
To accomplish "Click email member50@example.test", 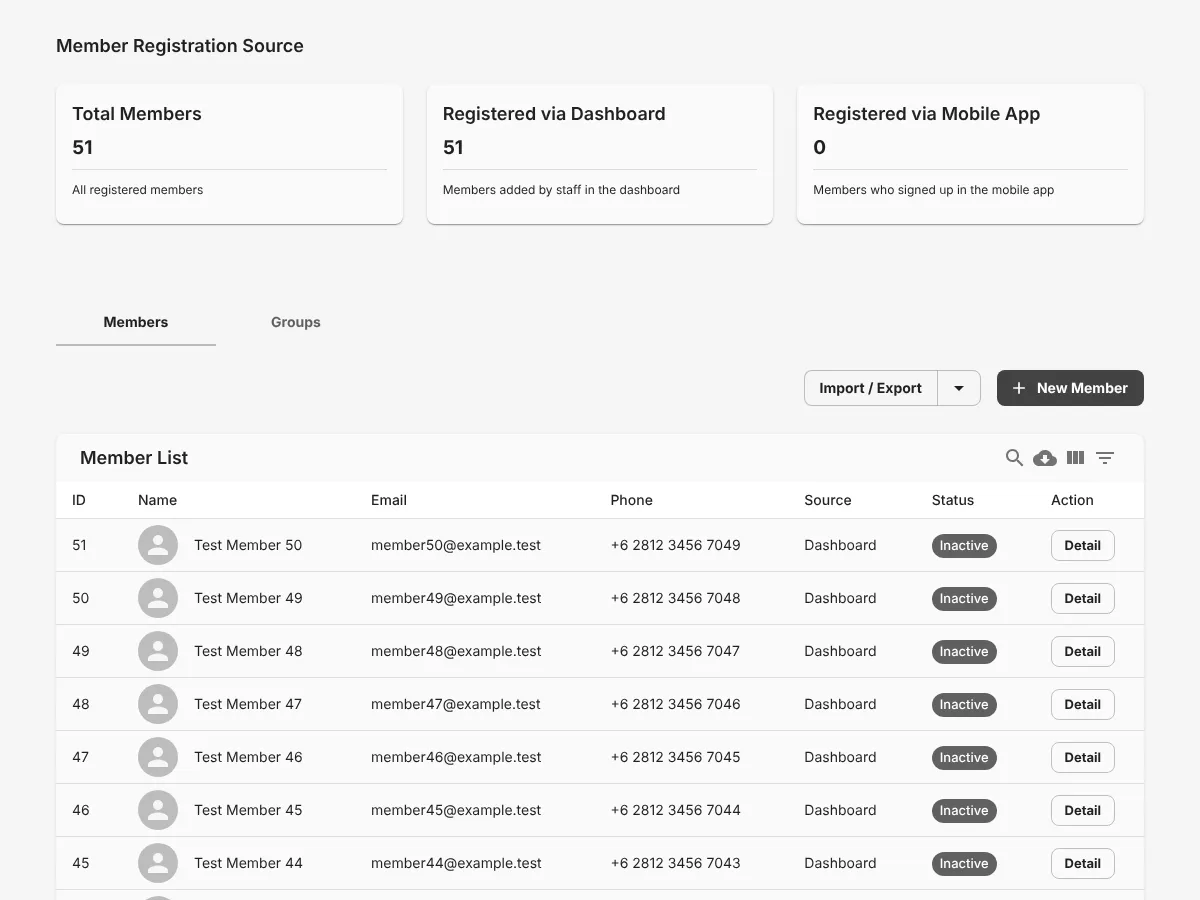I will [x=456, y=545].
